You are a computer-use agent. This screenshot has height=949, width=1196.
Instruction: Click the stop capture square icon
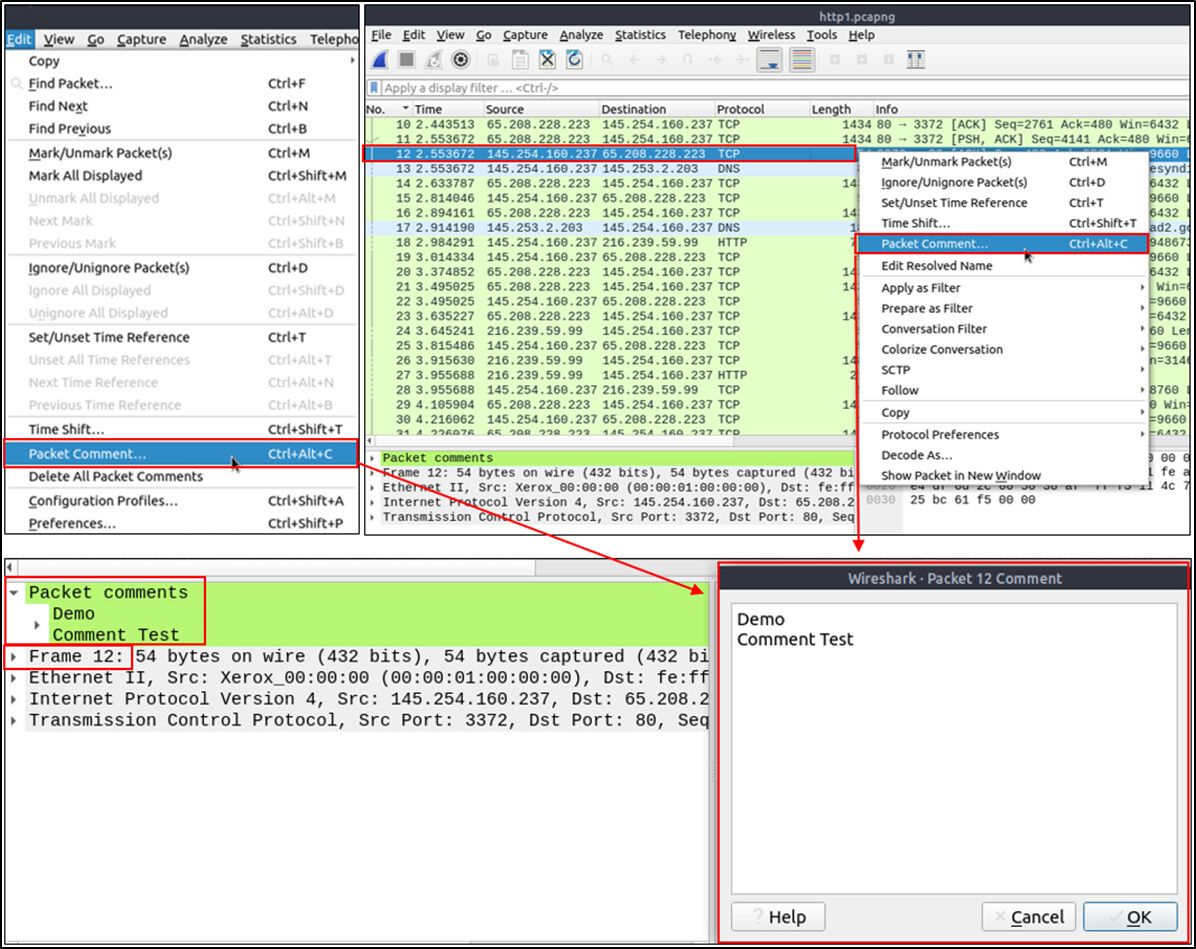click(x=407, y=60)
